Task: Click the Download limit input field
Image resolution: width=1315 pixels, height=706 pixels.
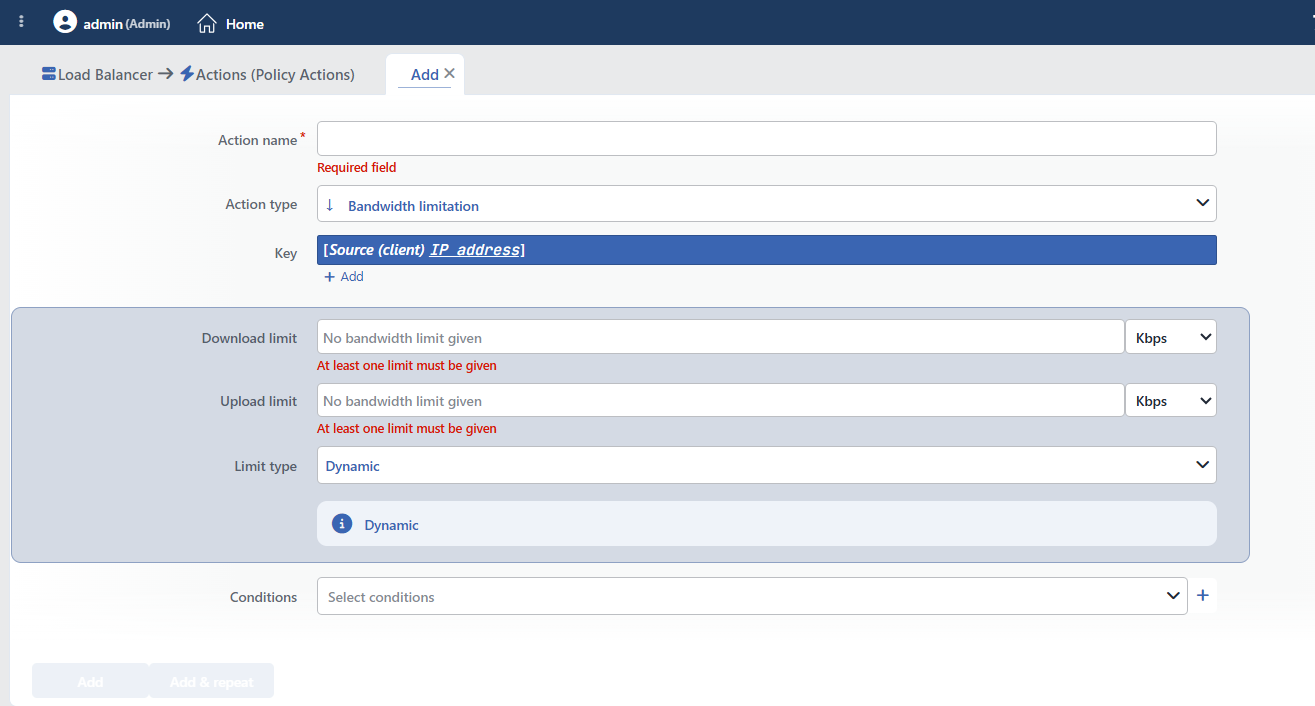Action: tap(721, 337)
